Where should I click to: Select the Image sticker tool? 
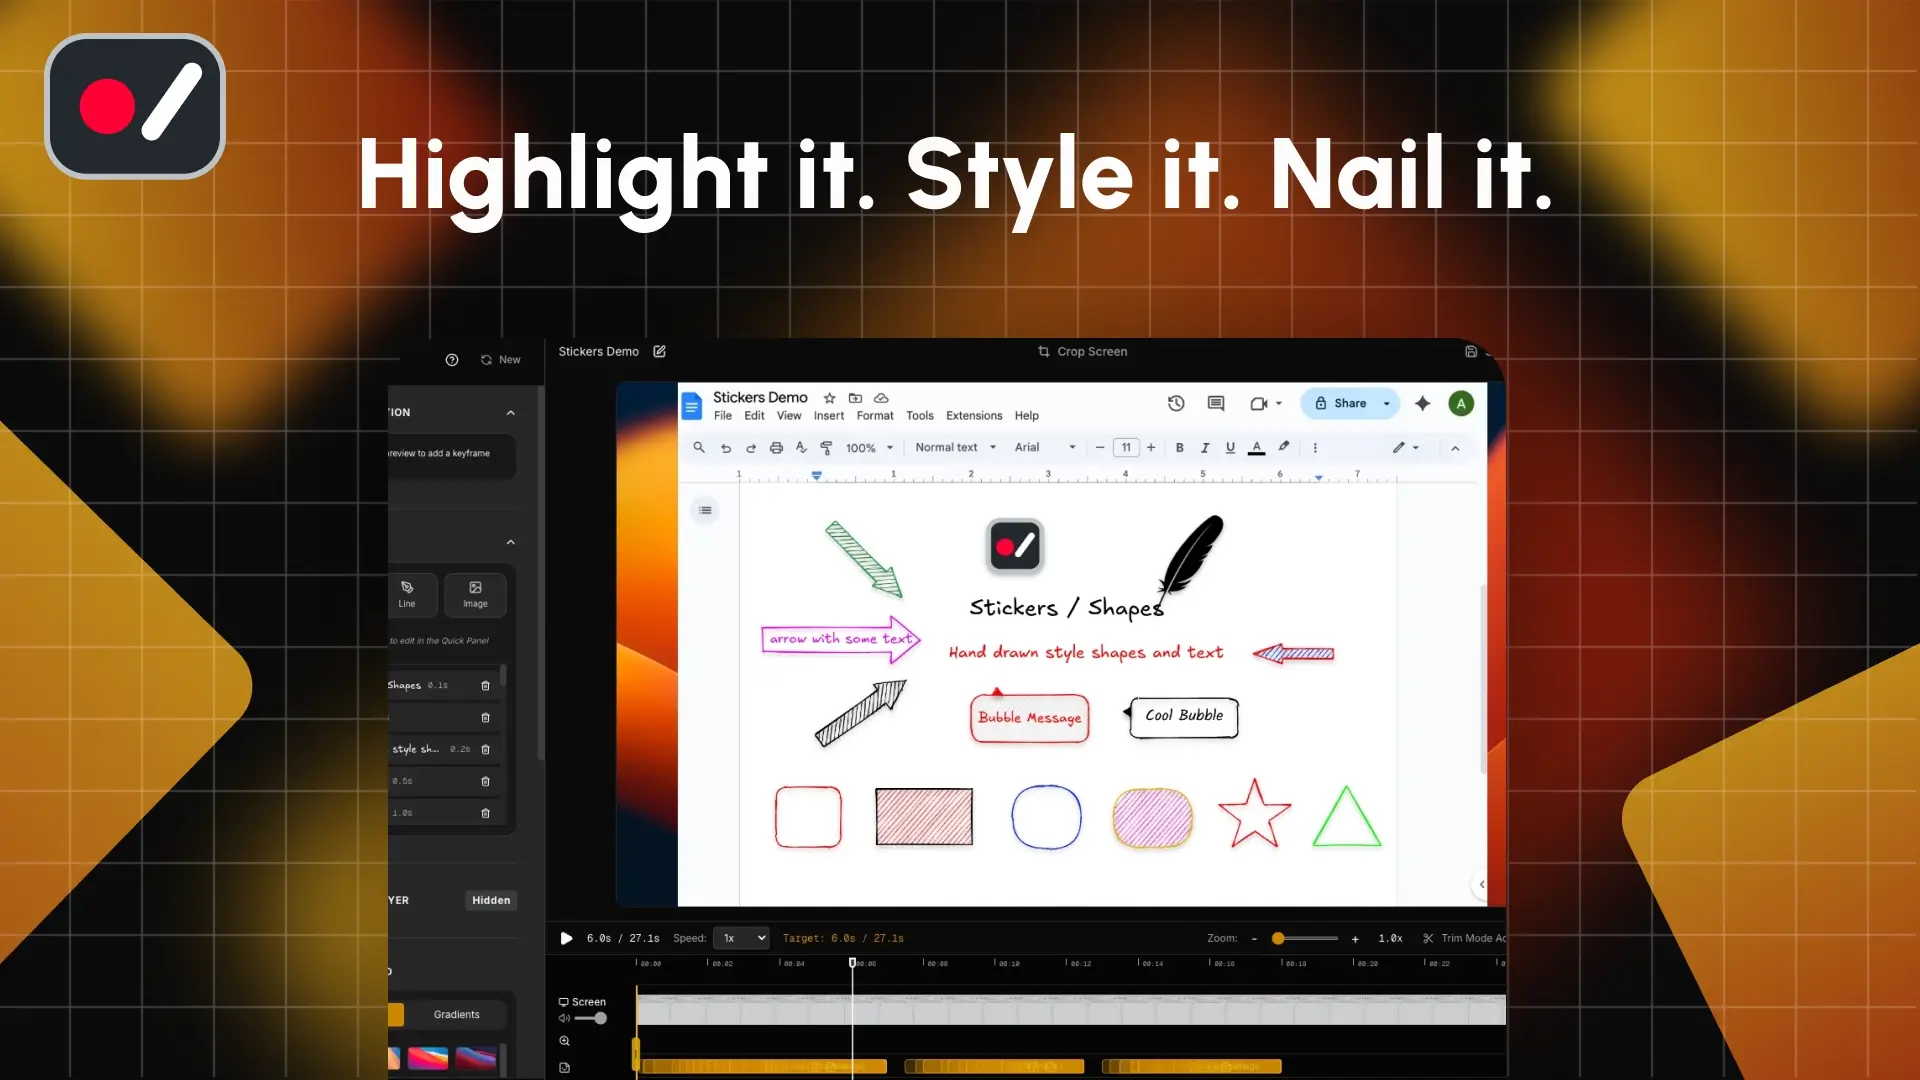(475, 594)
